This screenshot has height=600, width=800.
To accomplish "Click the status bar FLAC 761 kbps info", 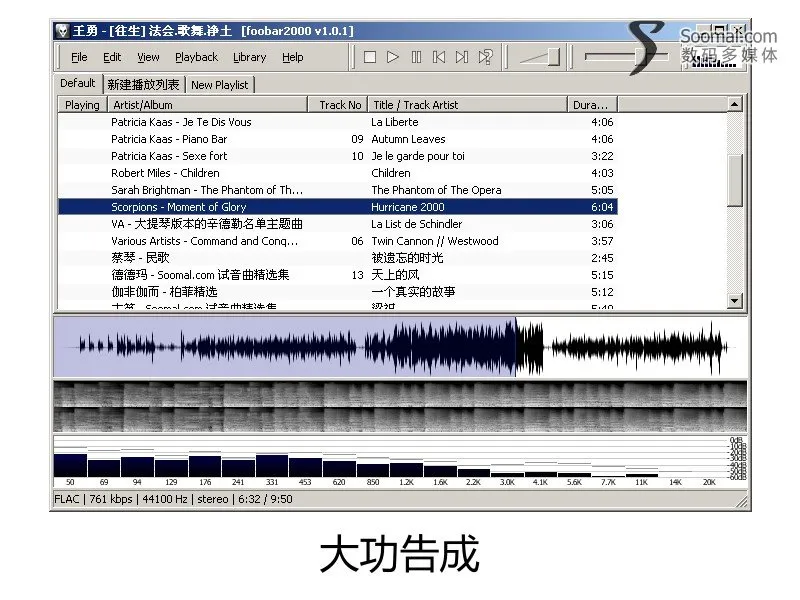I will coord(173,499).
